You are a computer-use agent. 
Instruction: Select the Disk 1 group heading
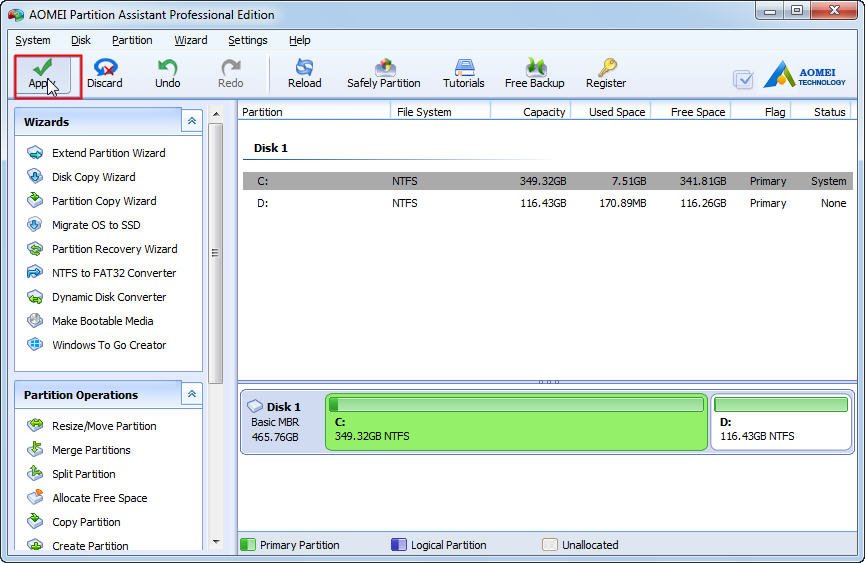tap(270, 148)
